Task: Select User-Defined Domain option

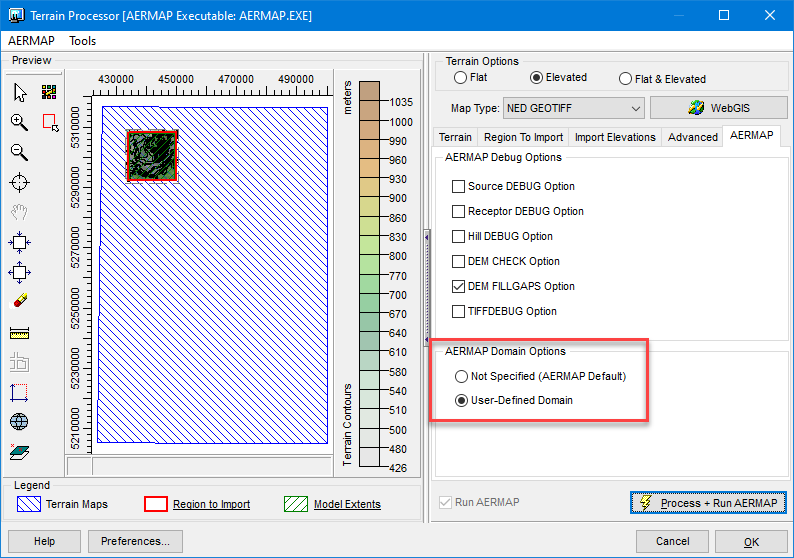Action: tap(461, 401)
